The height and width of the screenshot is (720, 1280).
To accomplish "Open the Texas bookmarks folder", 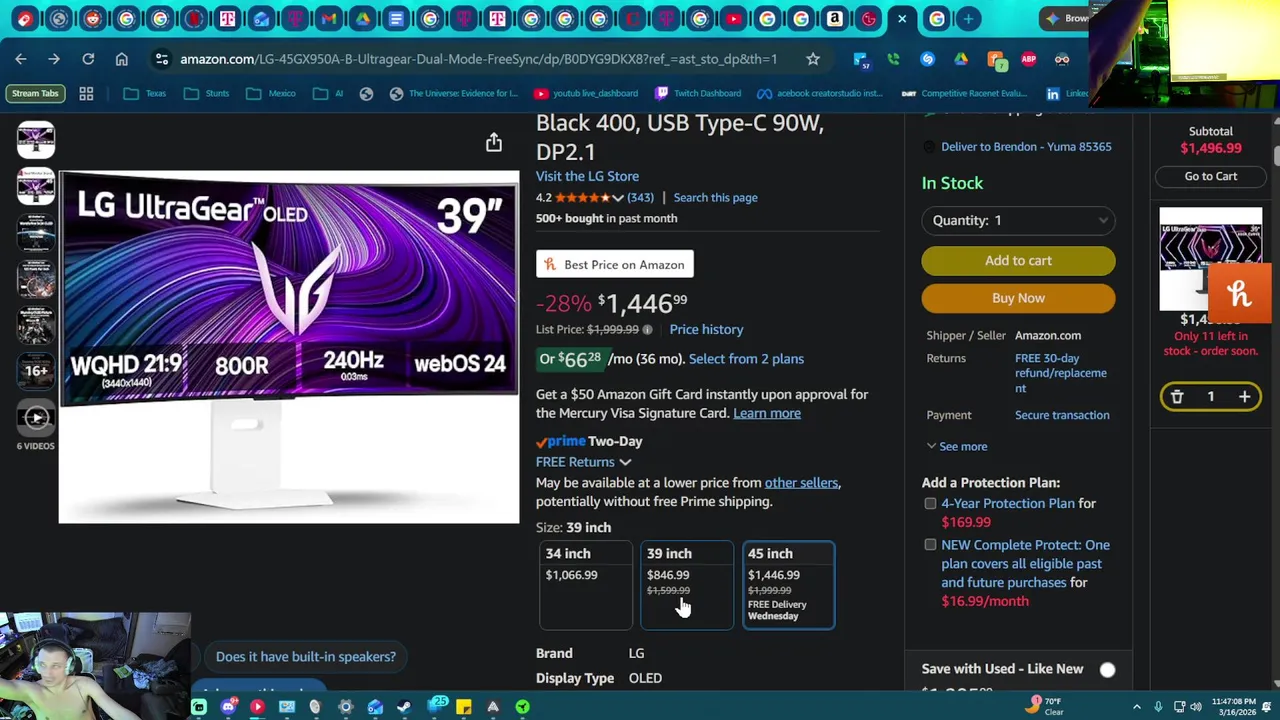I will click(x=145, y=93).
